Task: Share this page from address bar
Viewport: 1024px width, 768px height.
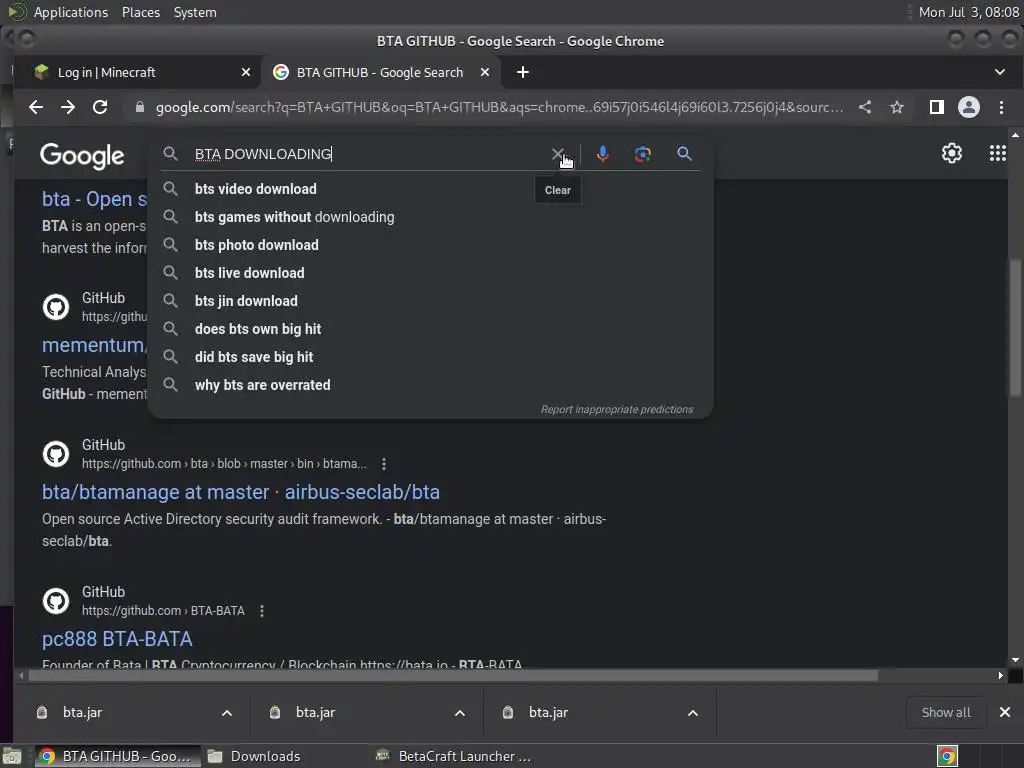Action: pos(865,107)
